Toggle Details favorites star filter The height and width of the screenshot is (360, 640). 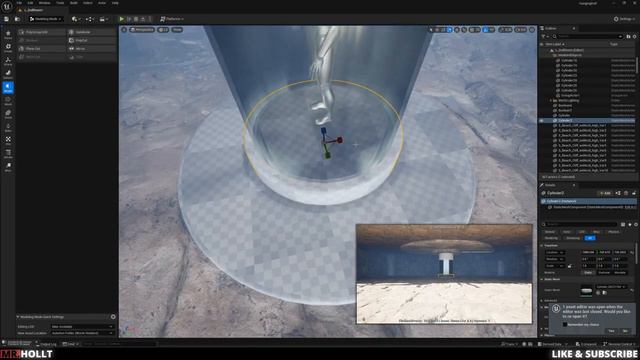tap(629, 224)
